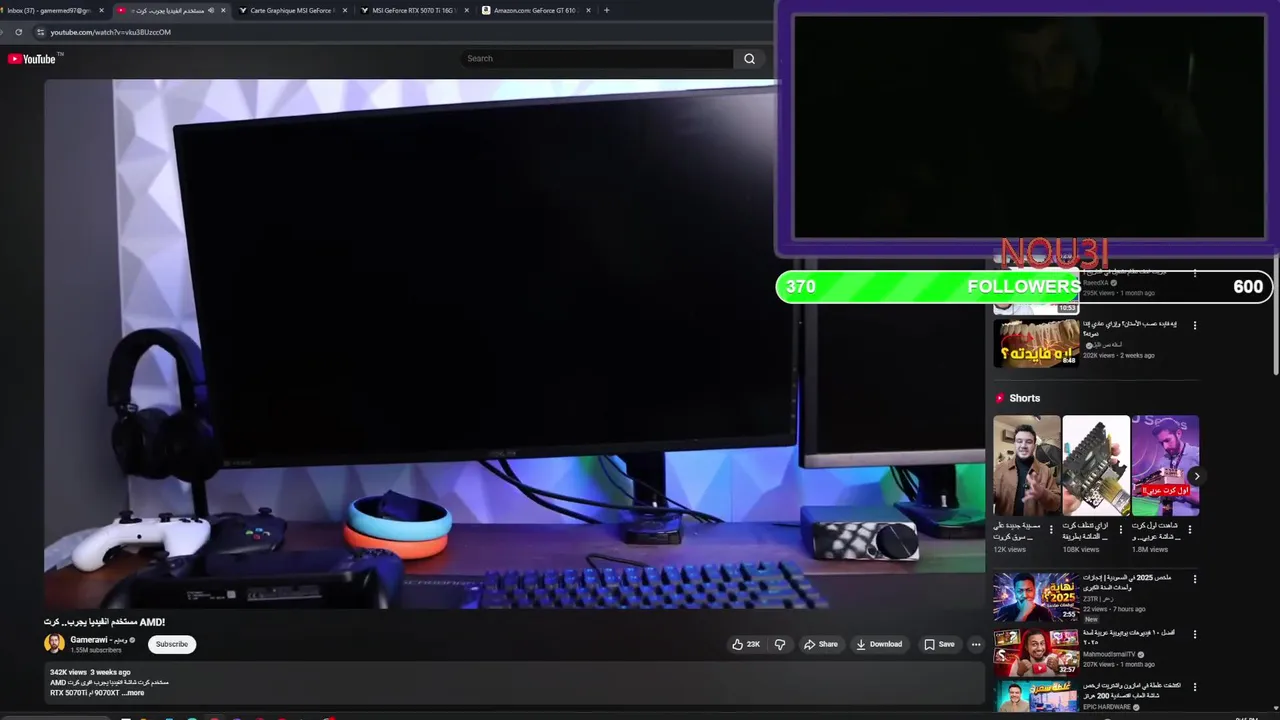The height and width of the screenshot is (720, 1280).
Task: Open the Short with 108K views
Action: (x=1096, y=465)
